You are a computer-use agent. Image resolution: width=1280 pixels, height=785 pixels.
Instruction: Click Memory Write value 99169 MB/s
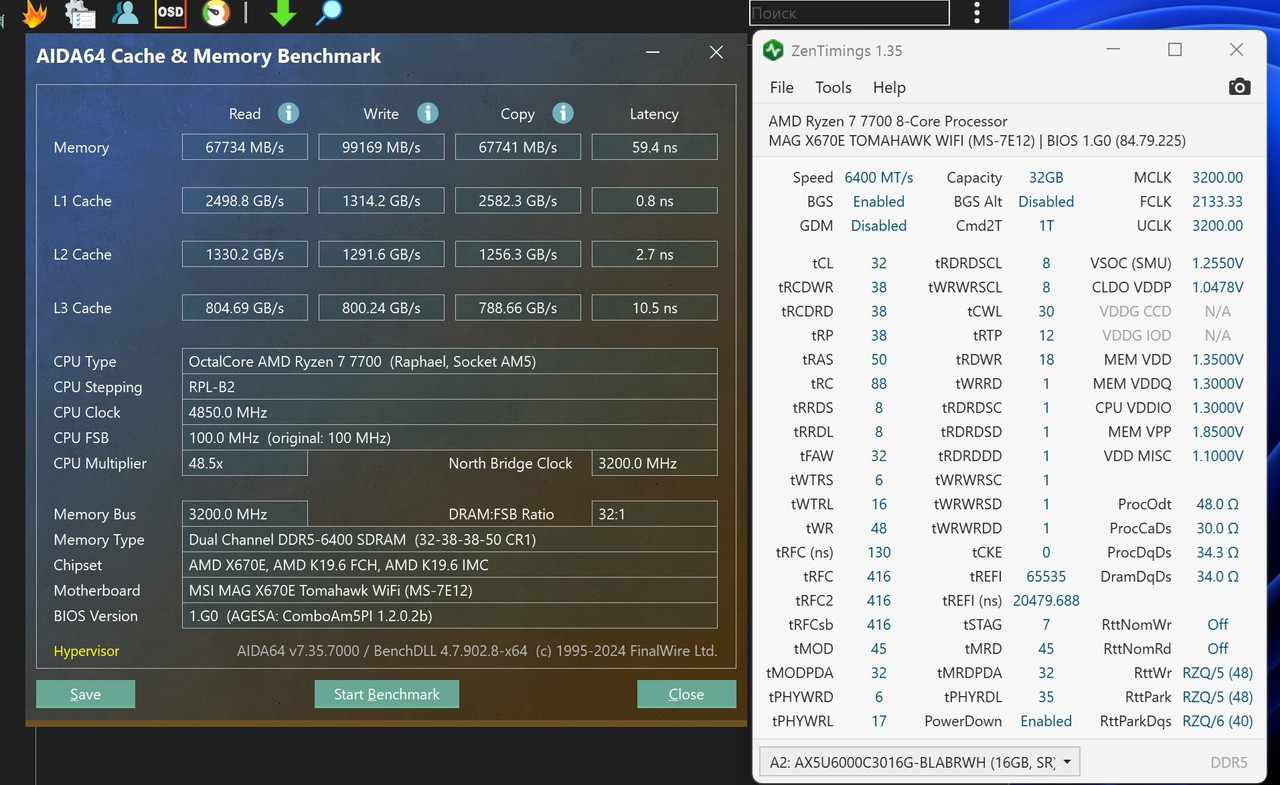pos(381,147)
